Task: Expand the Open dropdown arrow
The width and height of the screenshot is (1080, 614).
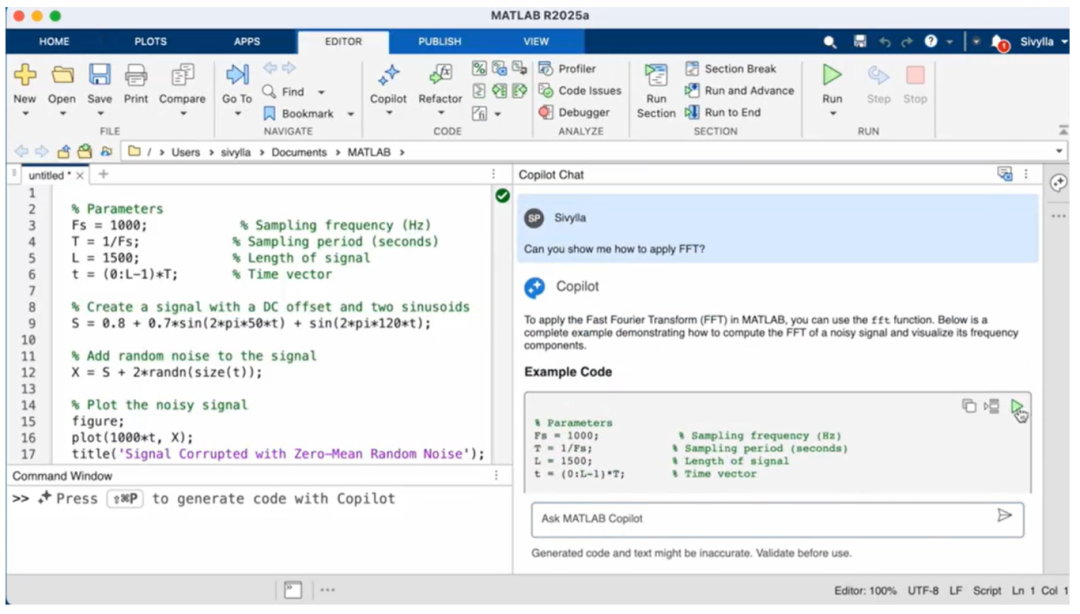Action: [62, 114]
